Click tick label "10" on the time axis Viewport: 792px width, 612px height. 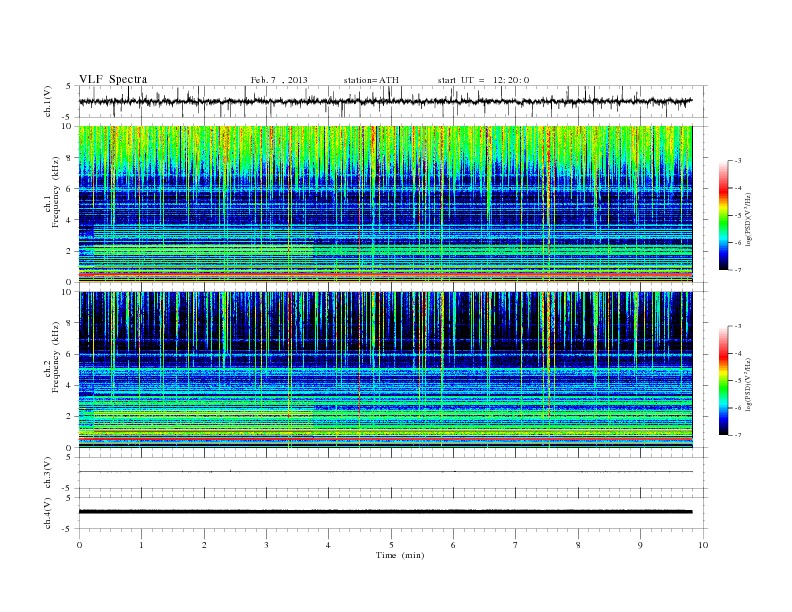[x=703, y=545]
